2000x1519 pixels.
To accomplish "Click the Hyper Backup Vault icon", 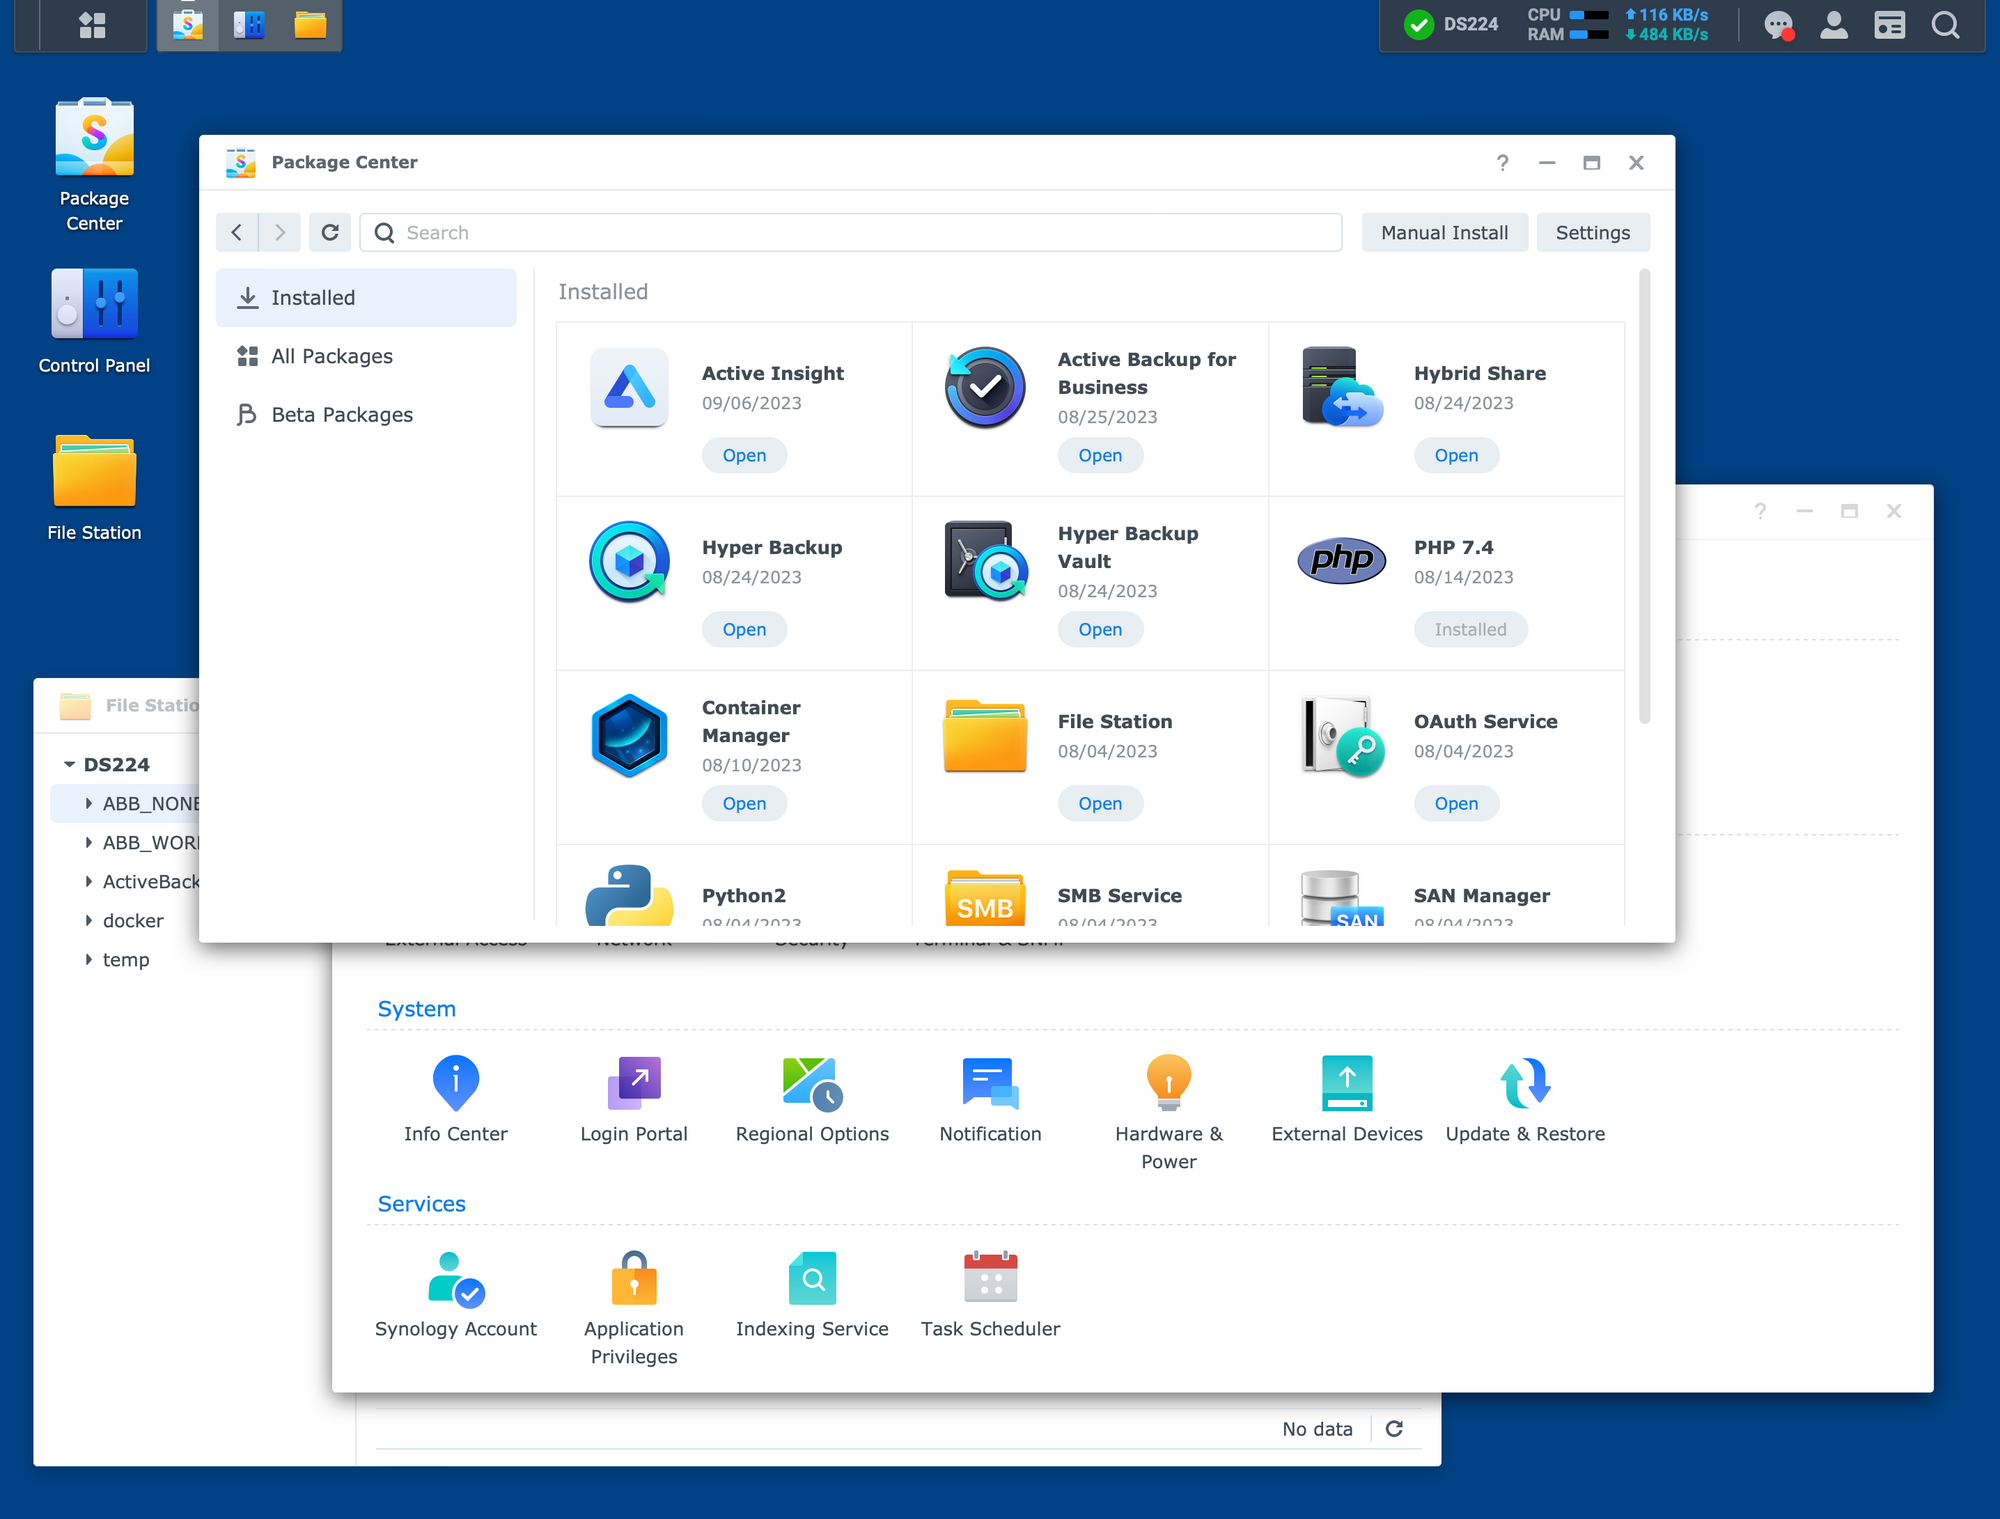I will coord(985,561).
